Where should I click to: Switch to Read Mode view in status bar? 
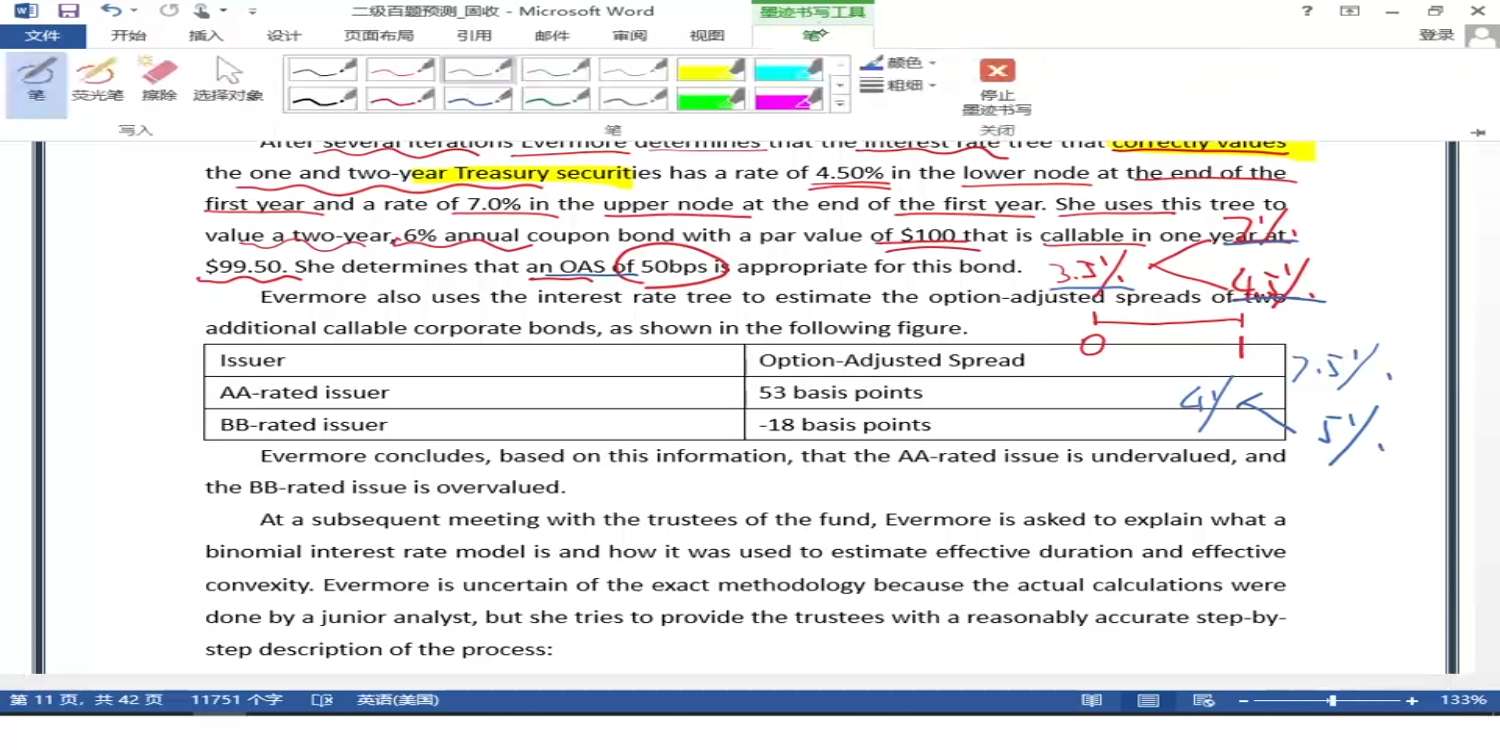(x=1092, y=701)
